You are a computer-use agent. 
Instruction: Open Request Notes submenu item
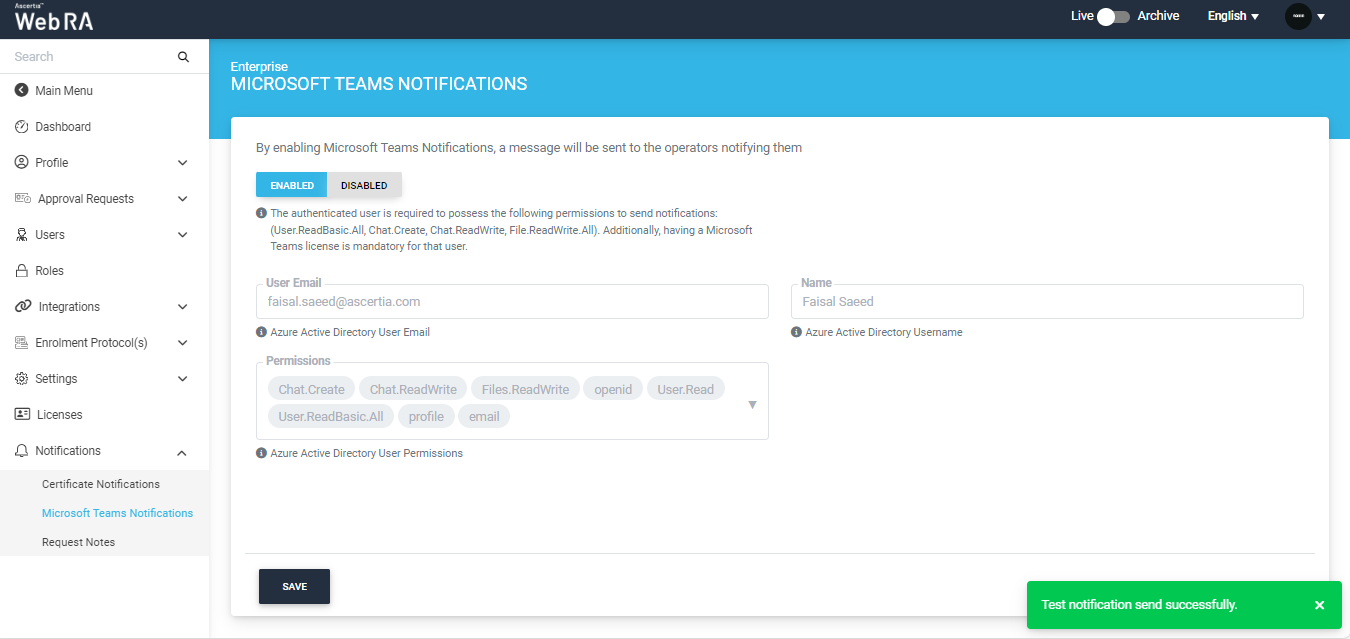(78, 542)
